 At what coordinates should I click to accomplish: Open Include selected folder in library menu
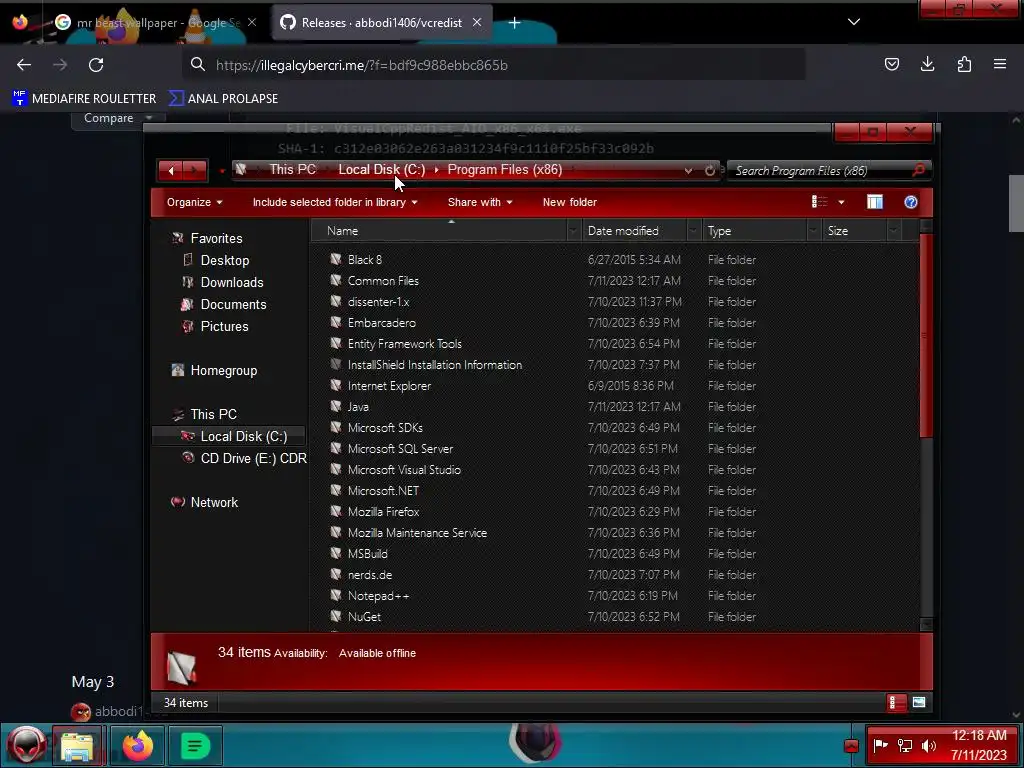(334, 202)
